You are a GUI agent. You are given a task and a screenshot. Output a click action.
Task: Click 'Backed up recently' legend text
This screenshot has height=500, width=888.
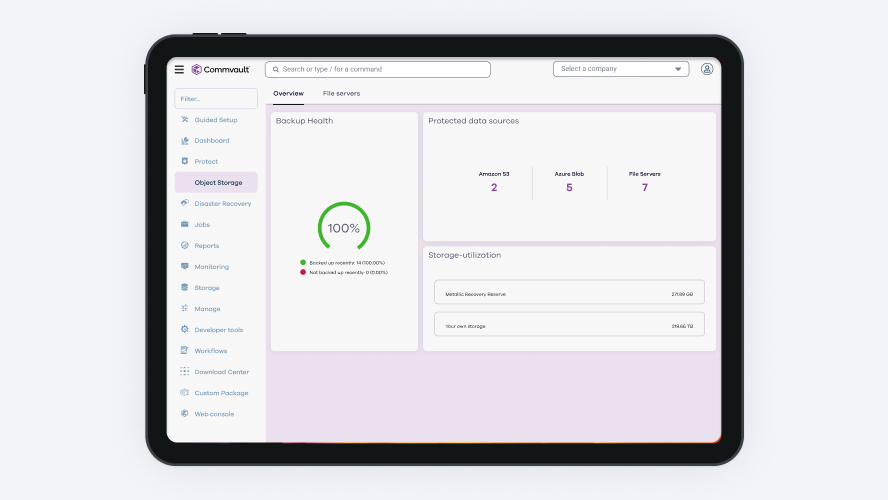tap(347, 263)
